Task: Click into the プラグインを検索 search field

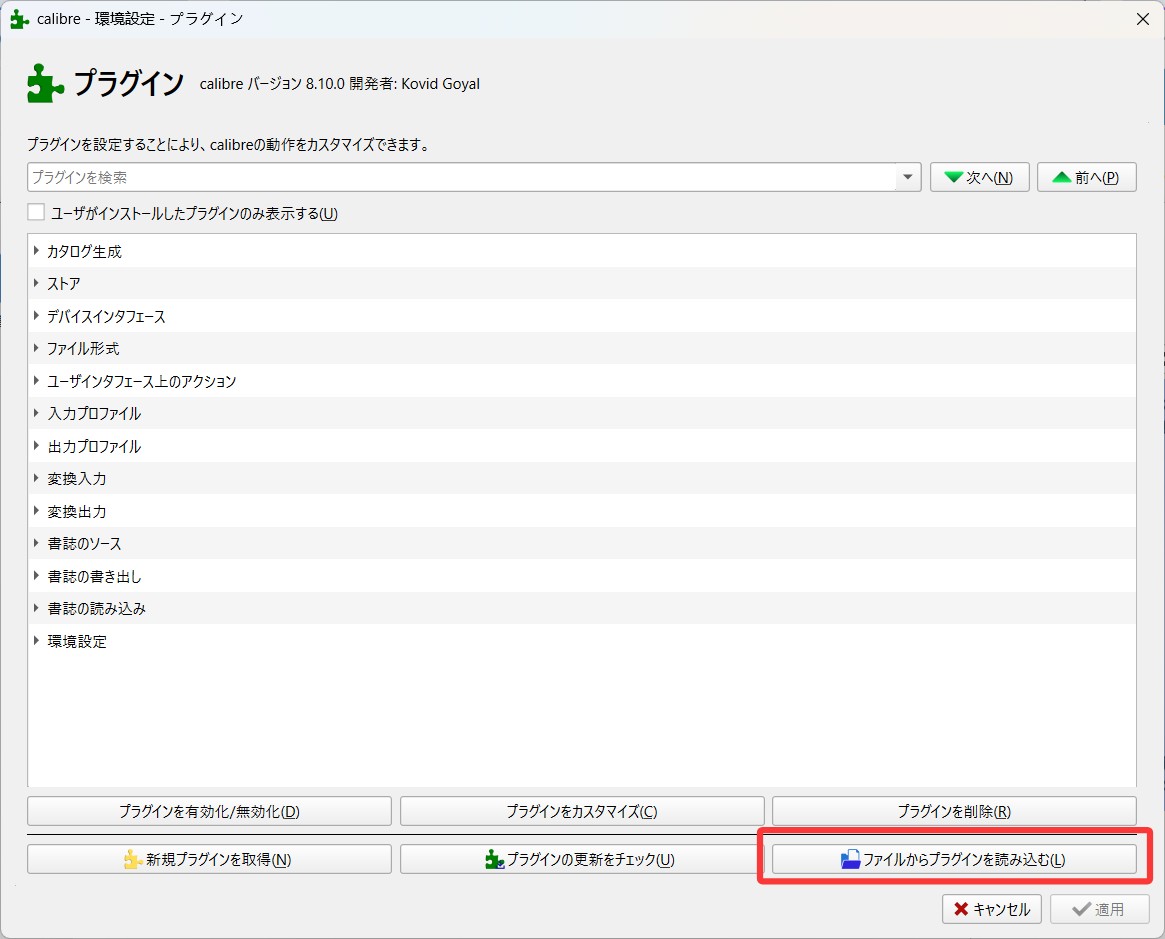Action: click(x=460, y=177)
